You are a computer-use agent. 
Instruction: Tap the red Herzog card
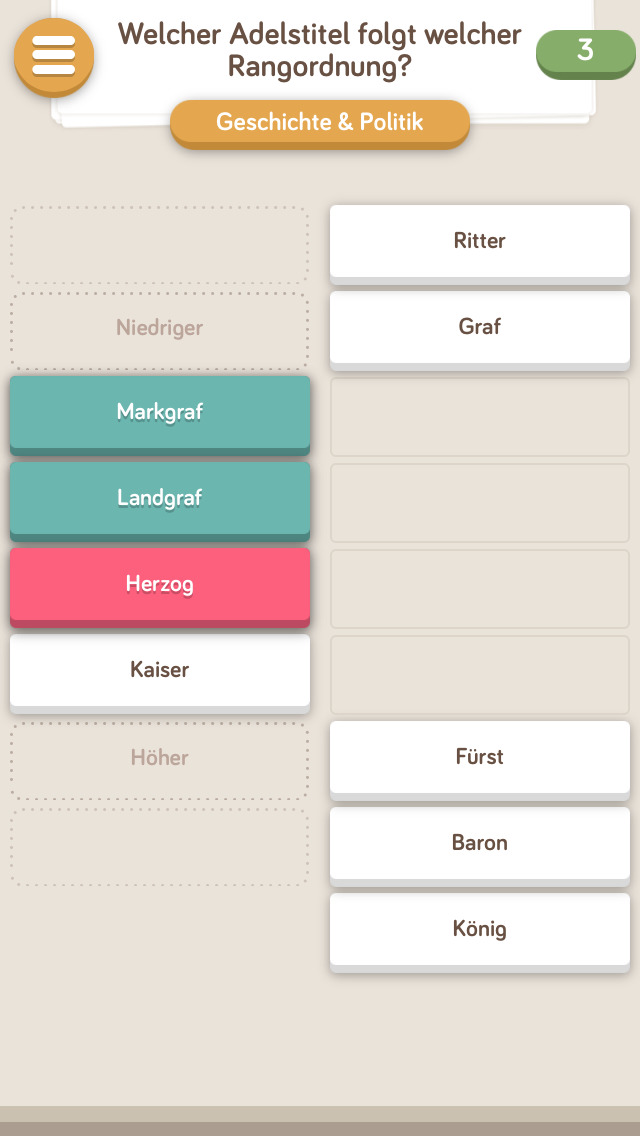click(x=160, y=584)
